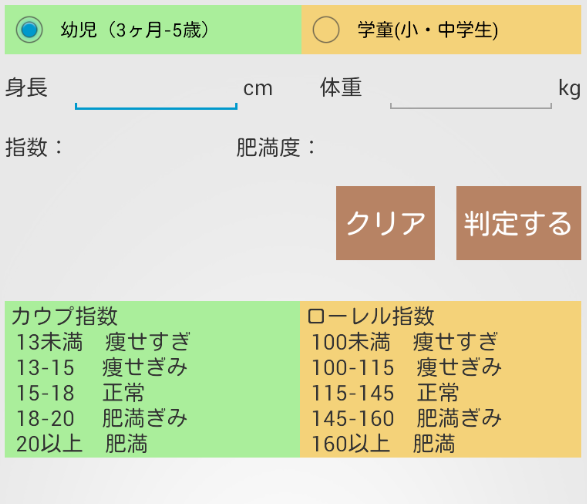Click the 160以上 肥満 row
587x504 pixels.
point(383,444)
